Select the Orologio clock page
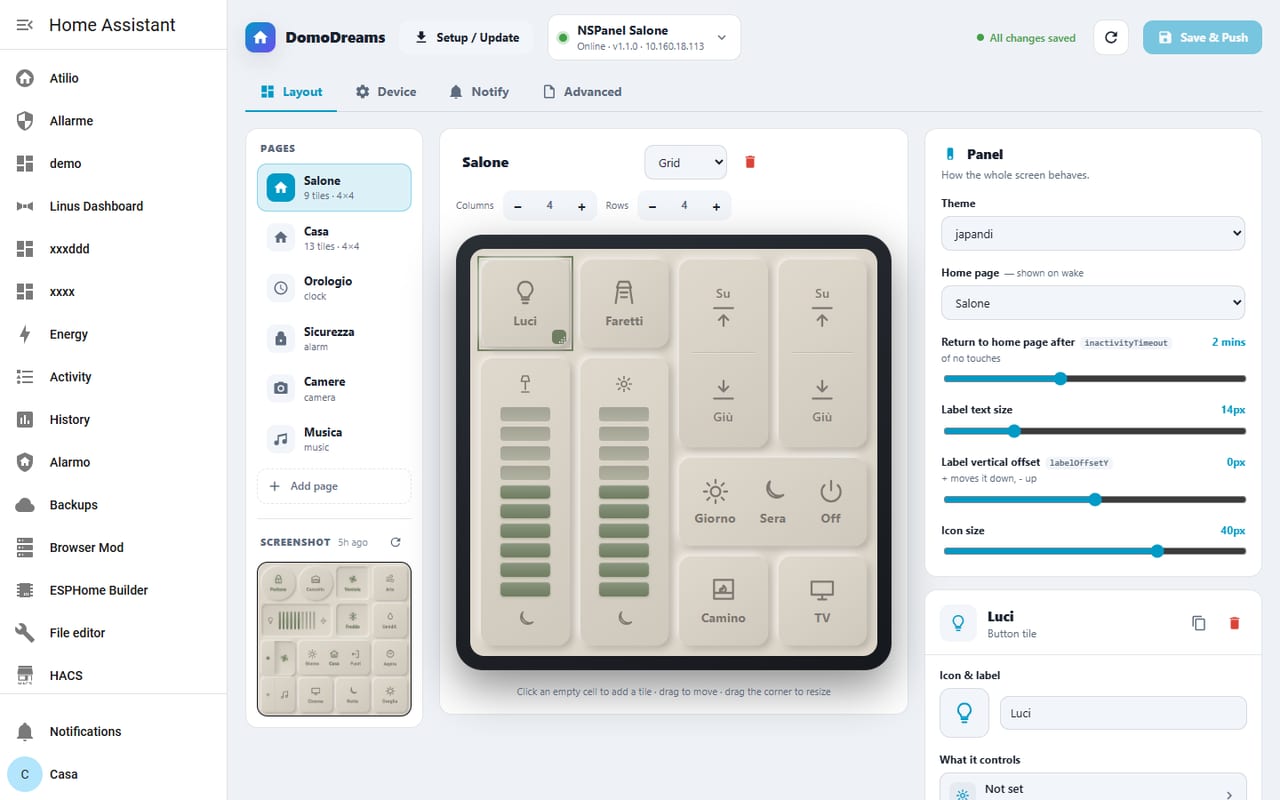The height and width of the screenshot is (800, 1280). (x=334, y=288)
